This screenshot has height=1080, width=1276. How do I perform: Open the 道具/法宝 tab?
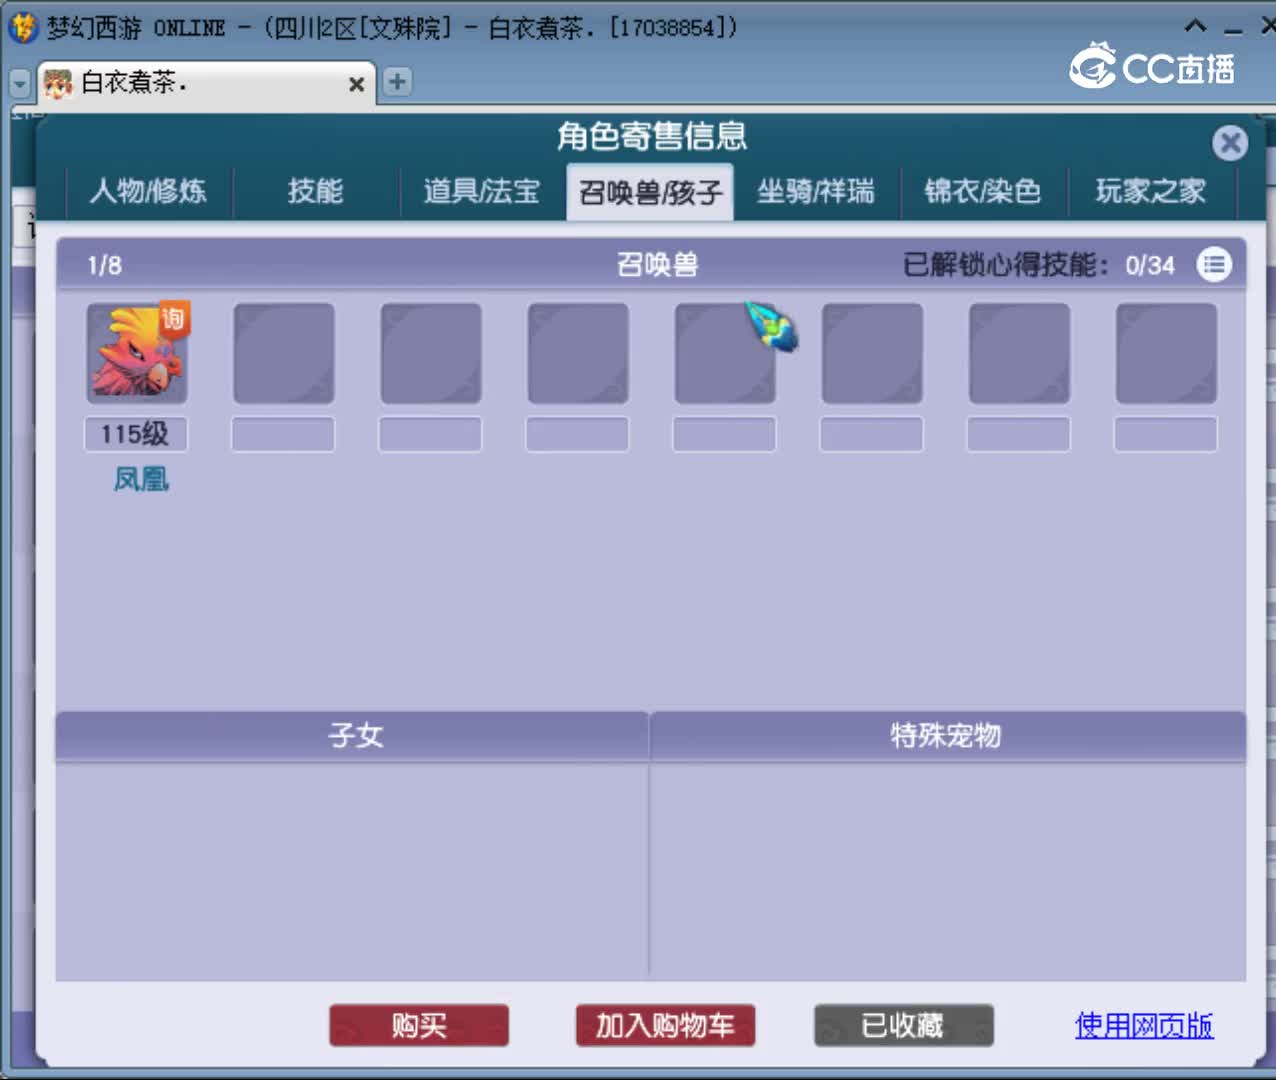point(482,191)
